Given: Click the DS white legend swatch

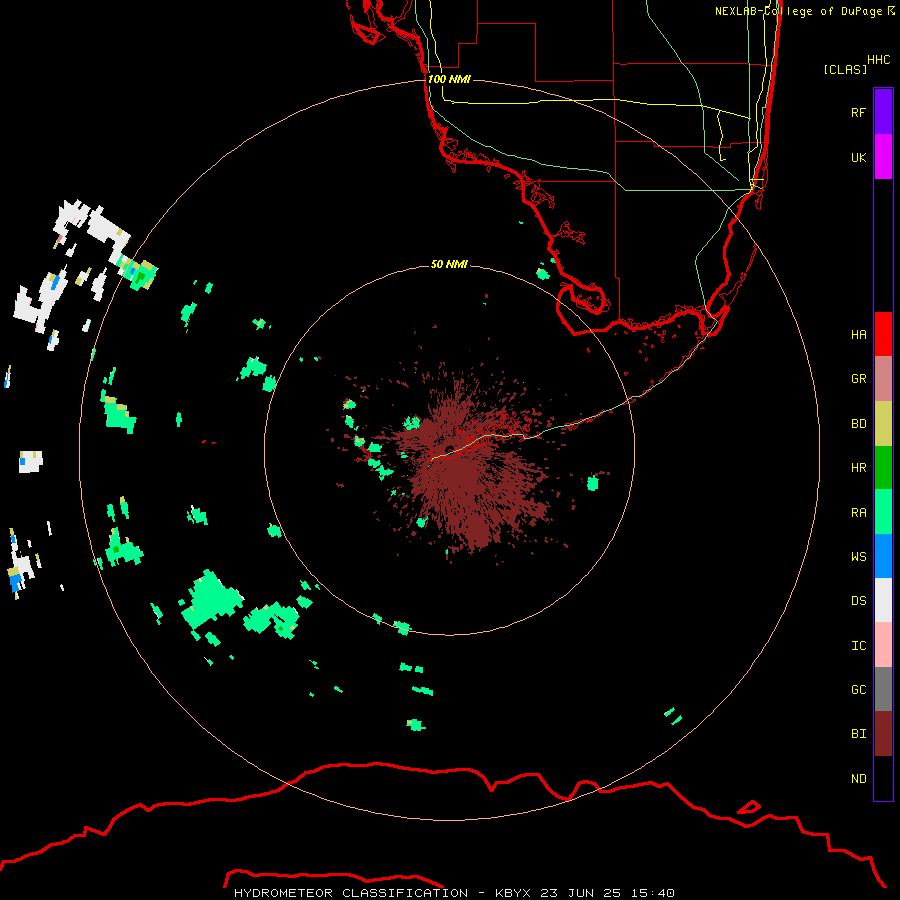Looking at the screenshot, I should (x=883, y=600).
